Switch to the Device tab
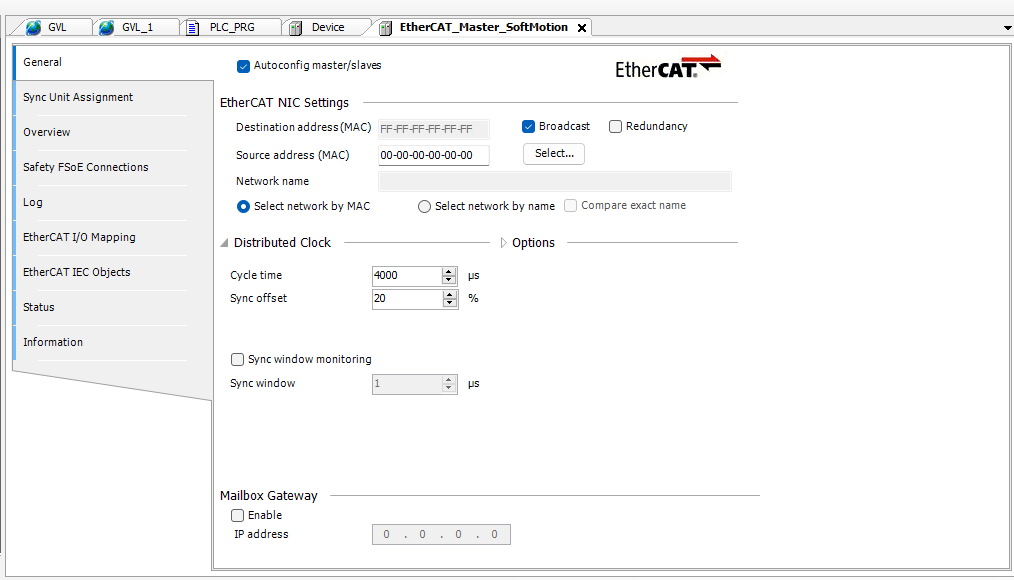This screenshot has height=580, width=1014. [x=328, y=27]
